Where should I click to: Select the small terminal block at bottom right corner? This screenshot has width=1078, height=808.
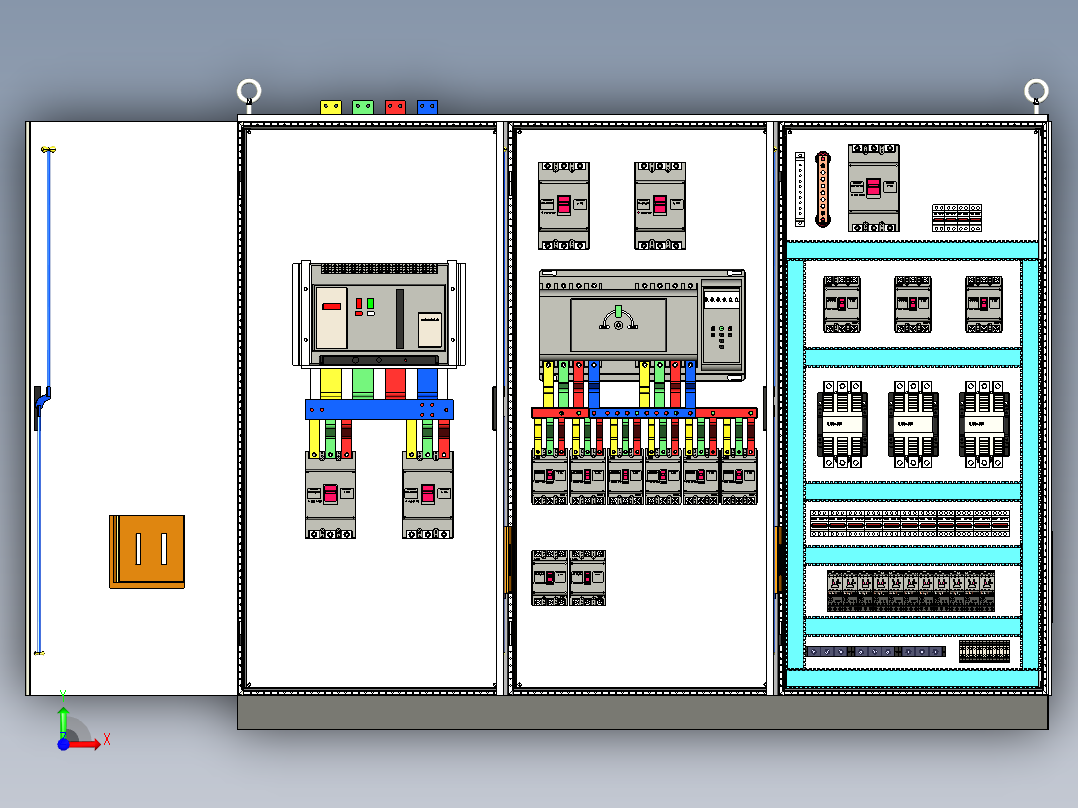point(984,651)
